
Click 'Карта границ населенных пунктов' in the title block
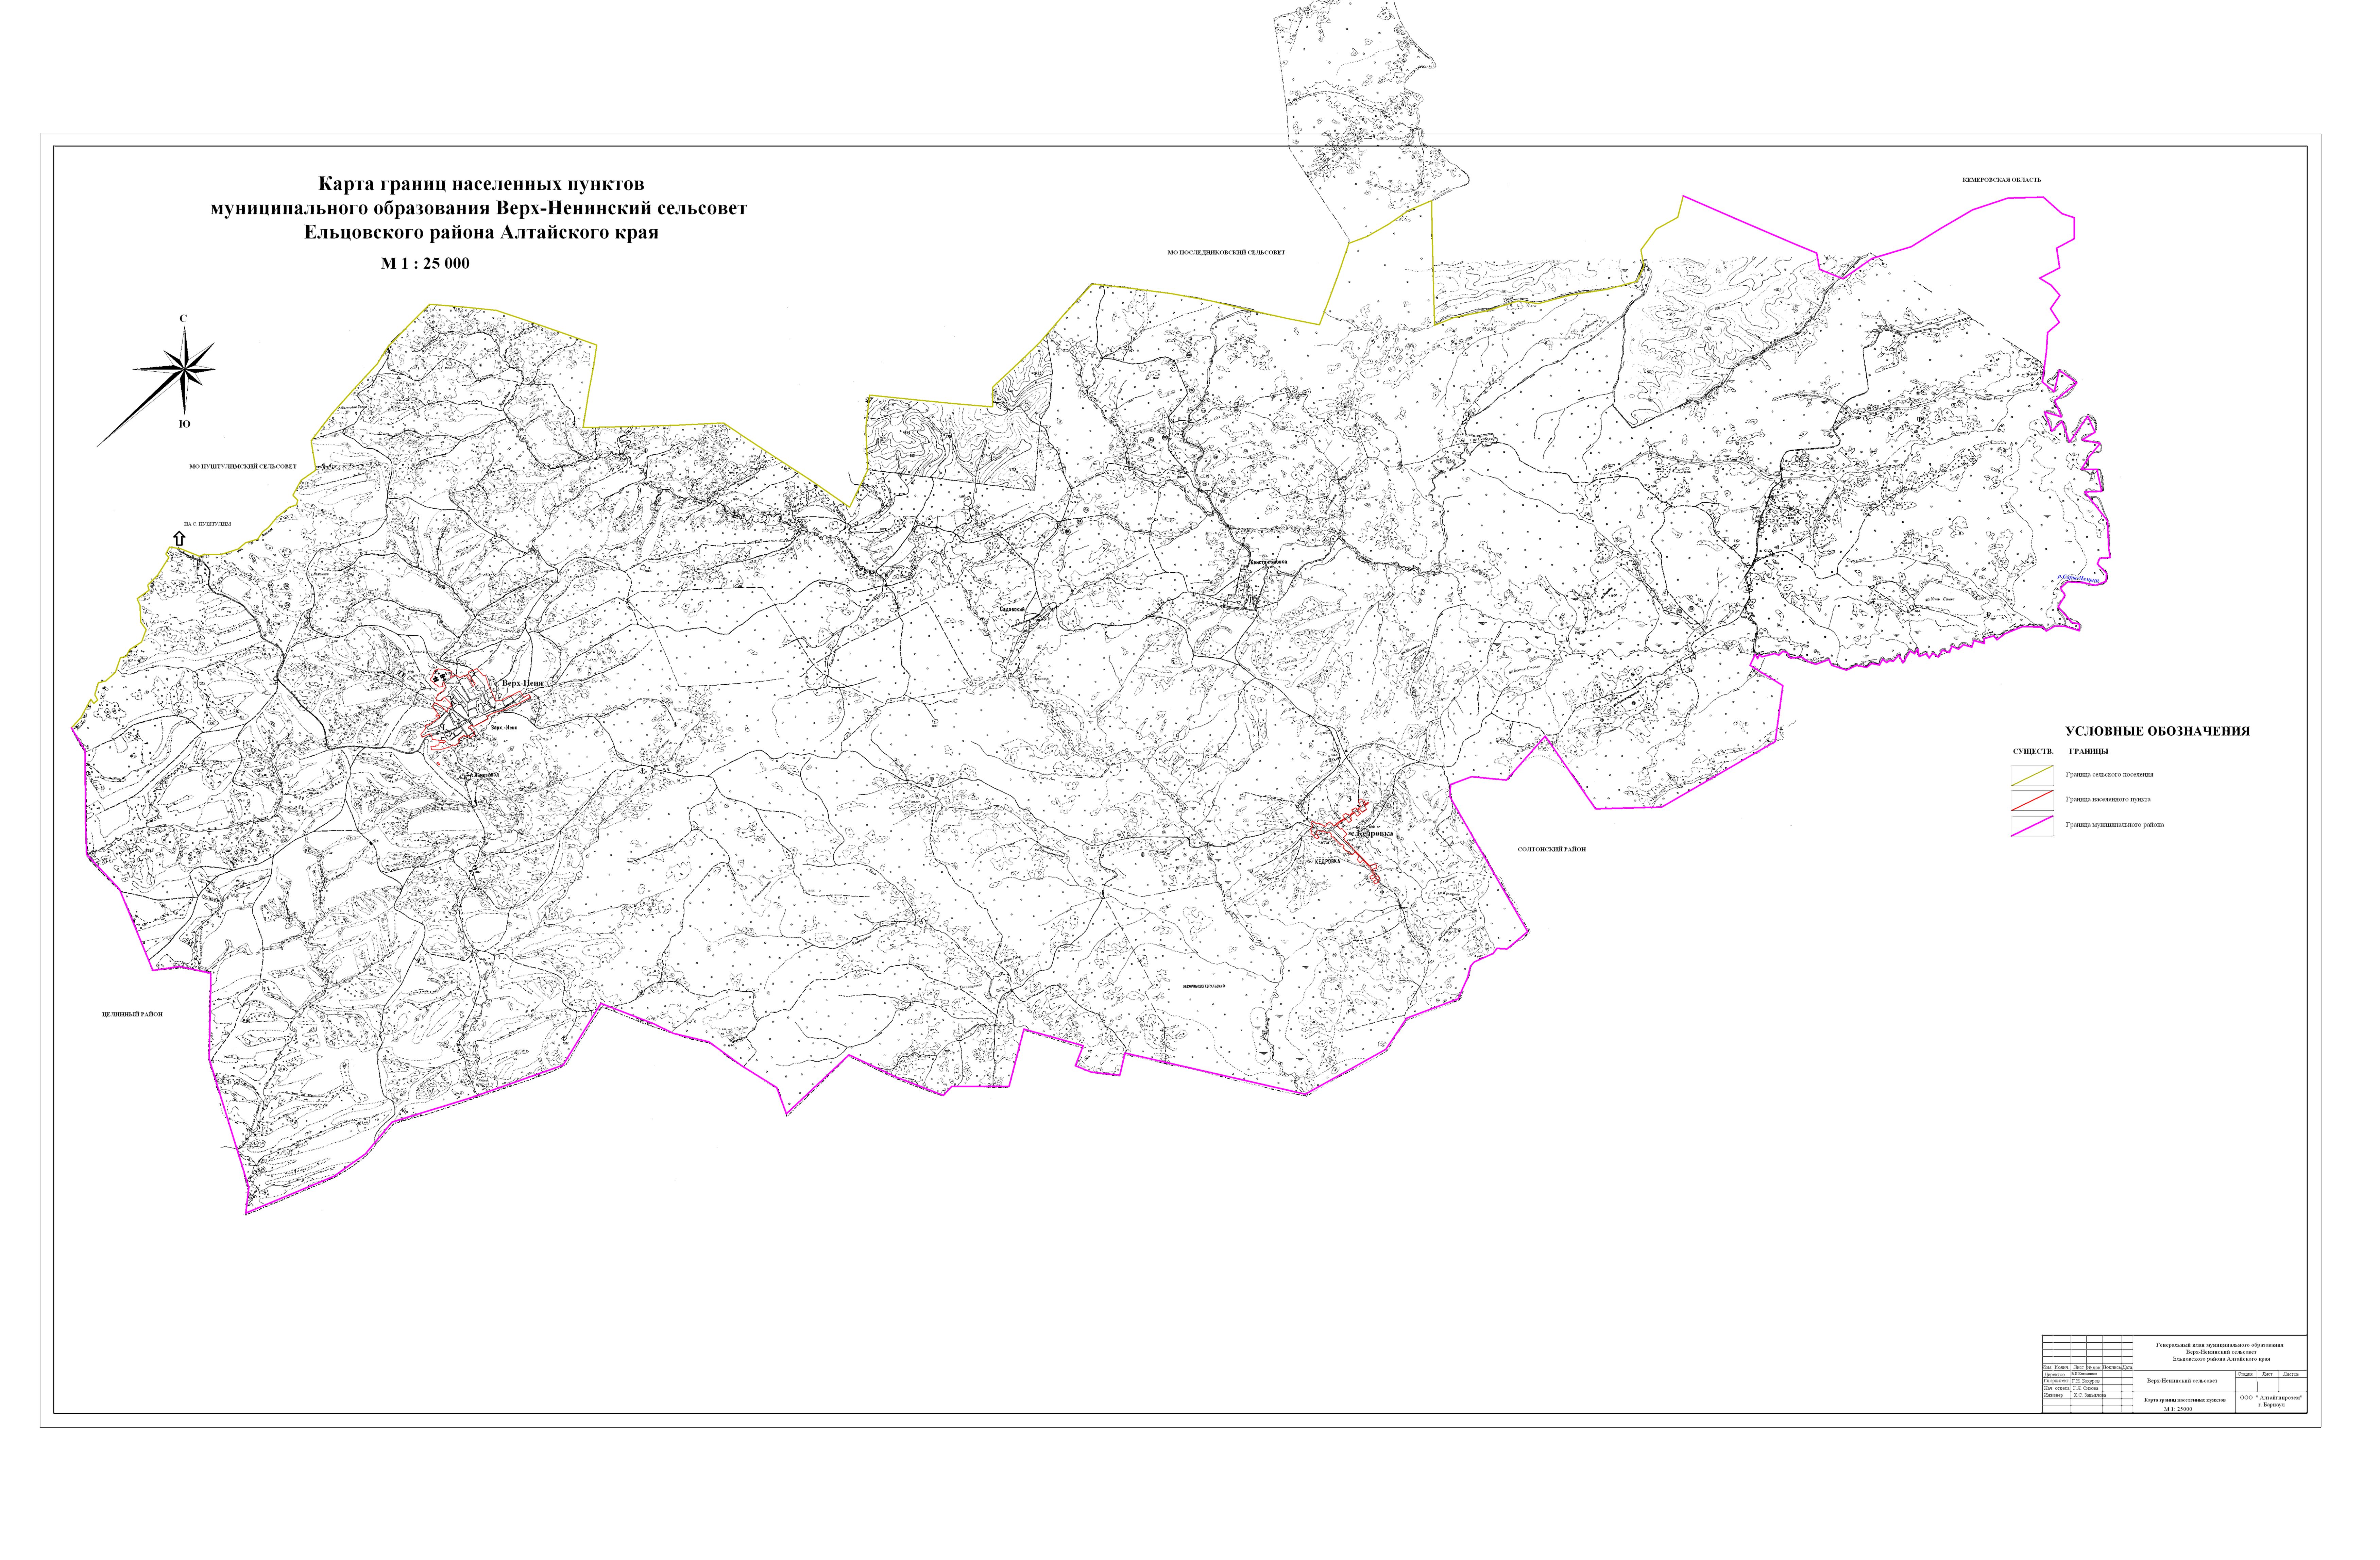coord(2185,1400)
